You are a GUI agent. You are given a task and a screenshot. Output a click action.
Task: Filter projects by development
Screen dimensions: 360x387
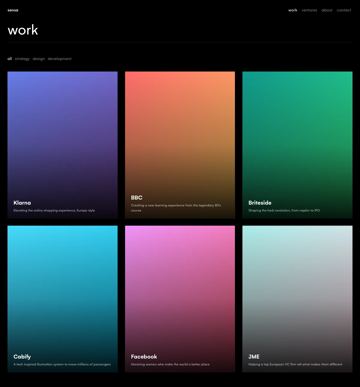pyautogui.click(x=59, y=59)
